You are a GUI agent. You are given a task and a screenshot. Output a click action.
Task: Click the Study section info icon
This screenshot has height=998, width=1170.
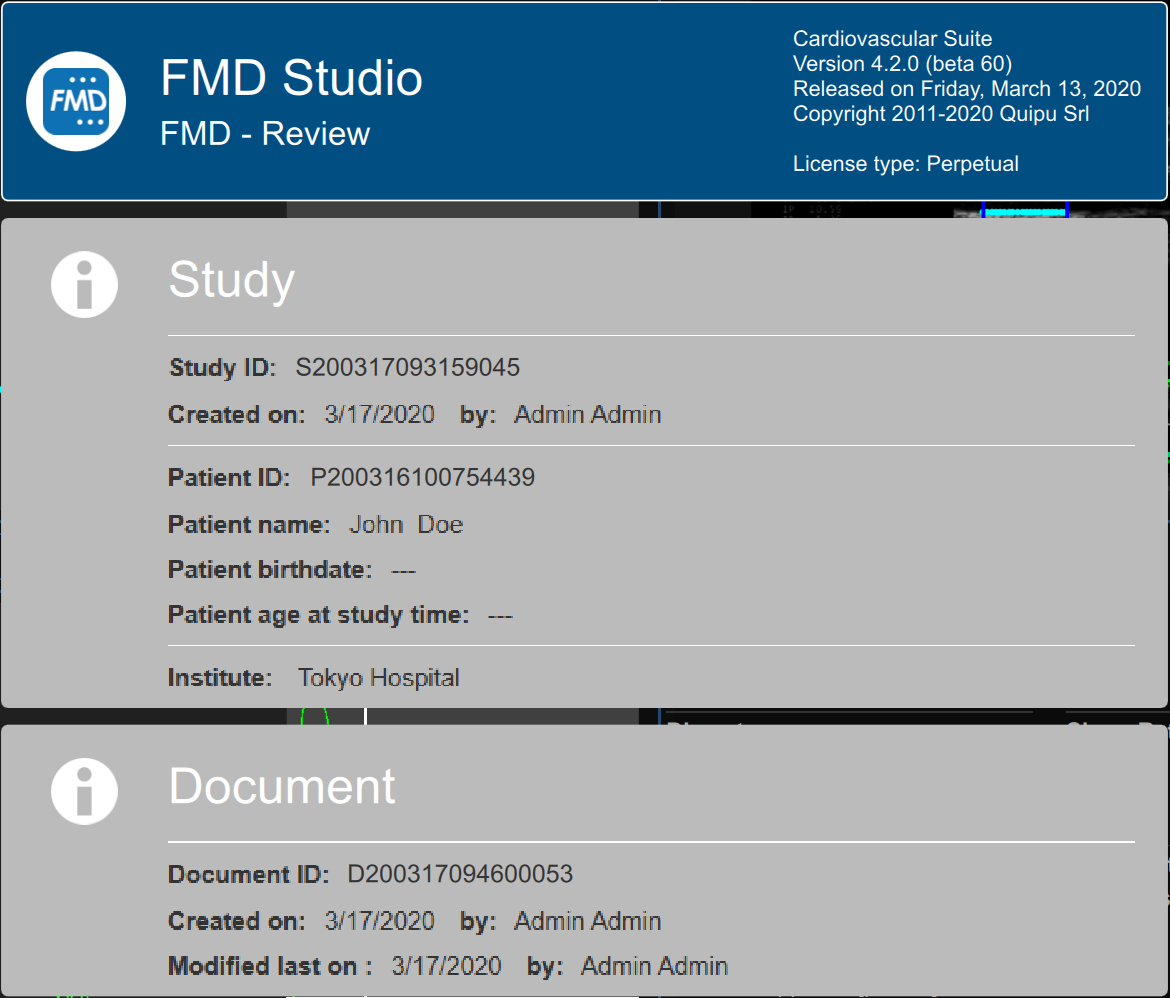[x=84, y=284]
